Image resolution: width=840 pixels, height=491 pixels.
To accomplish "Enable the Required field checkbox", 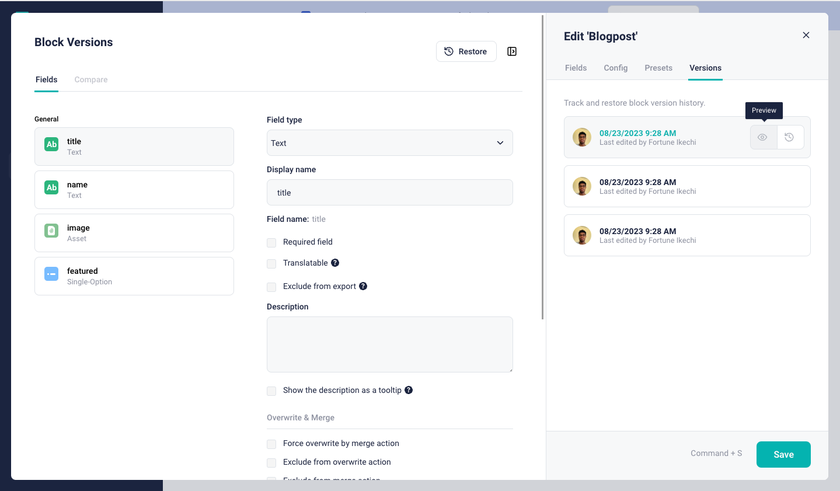I will pos(272,243).
